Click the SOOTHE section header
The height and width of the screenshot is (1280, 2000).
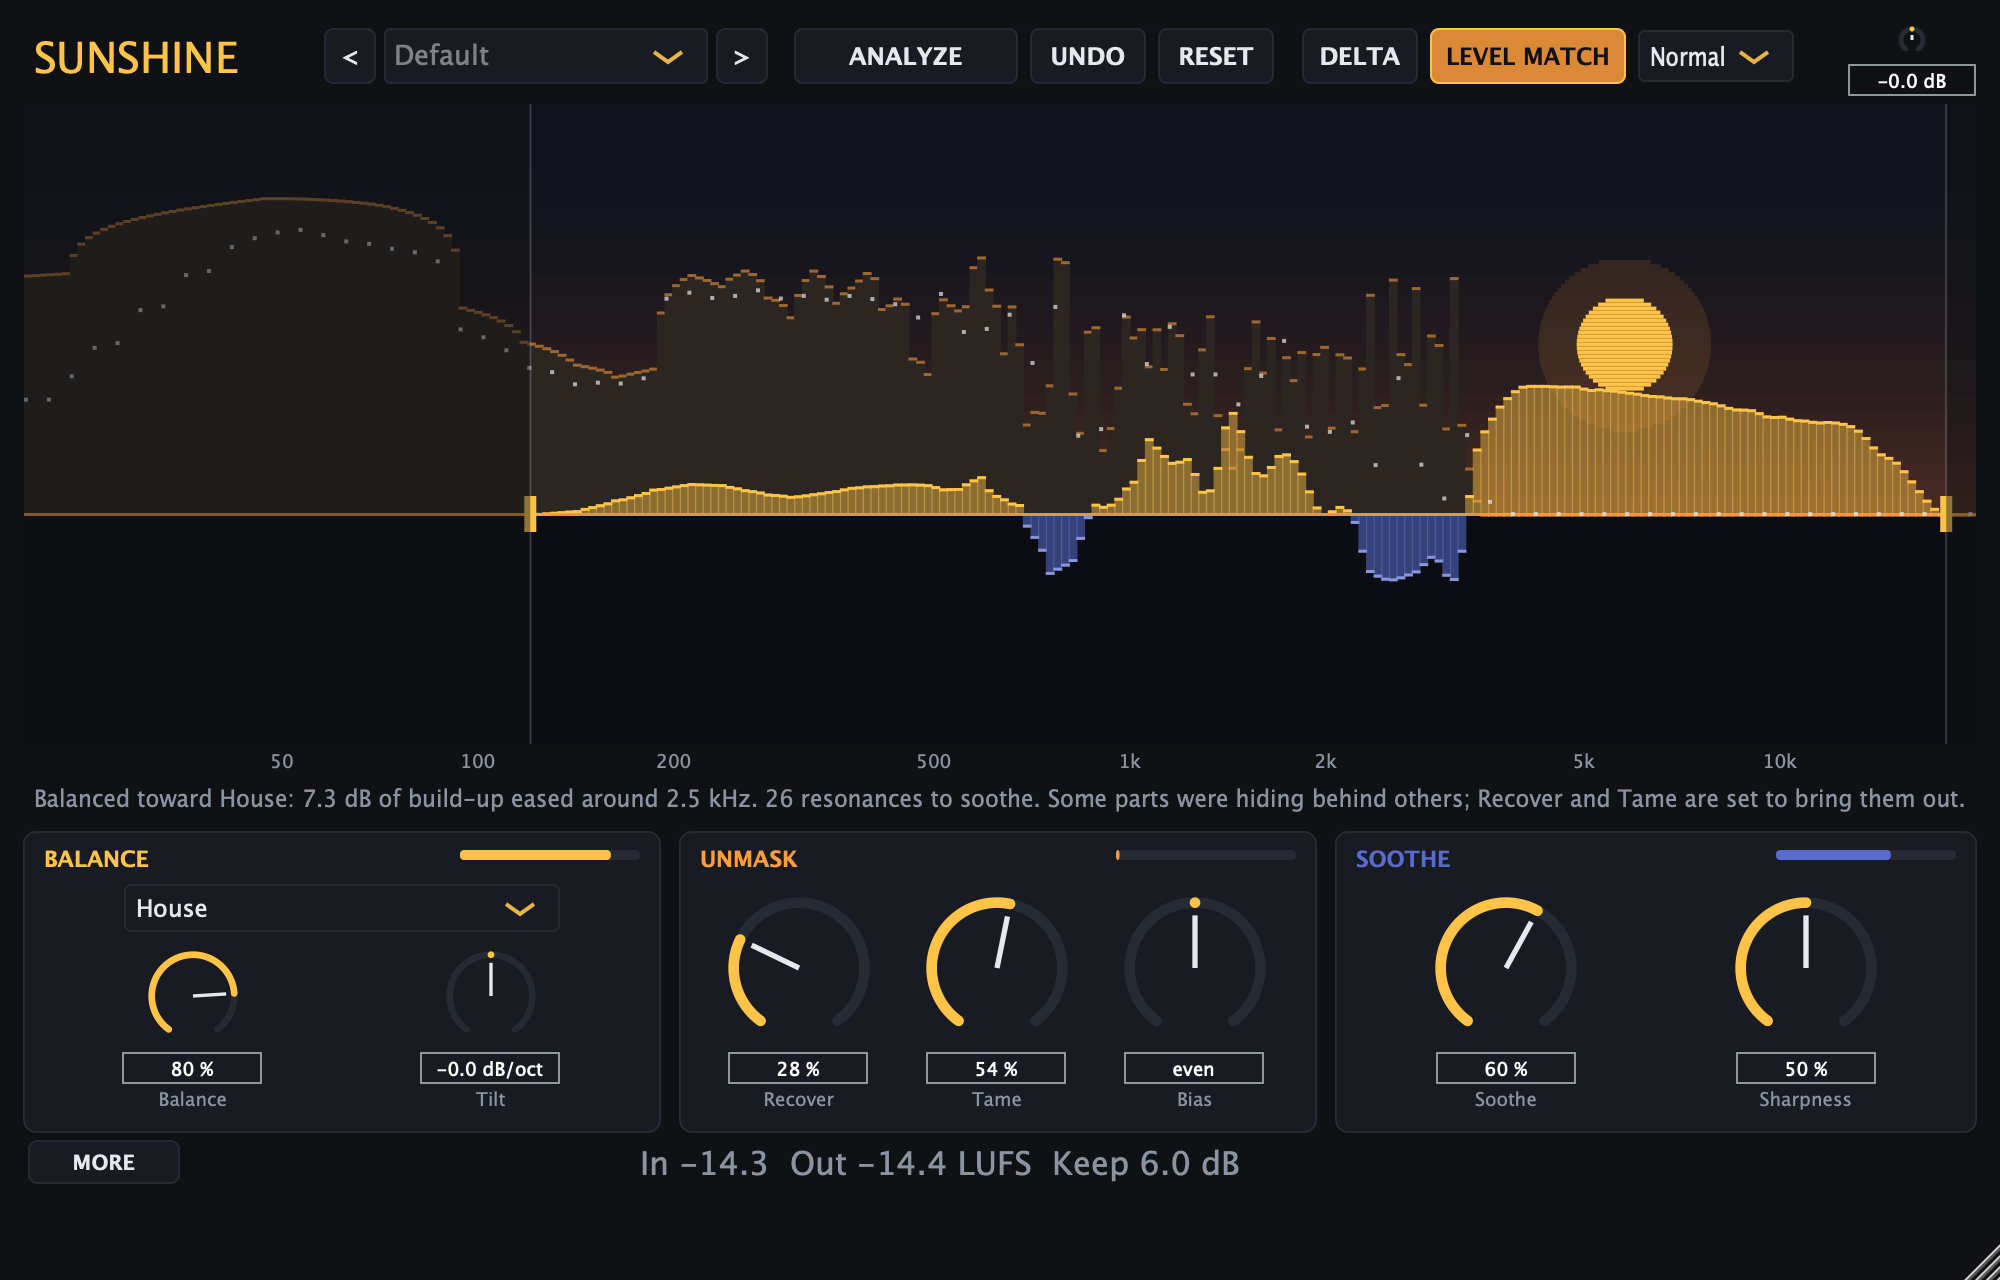pyautogui.click(x=1402, y=859)
